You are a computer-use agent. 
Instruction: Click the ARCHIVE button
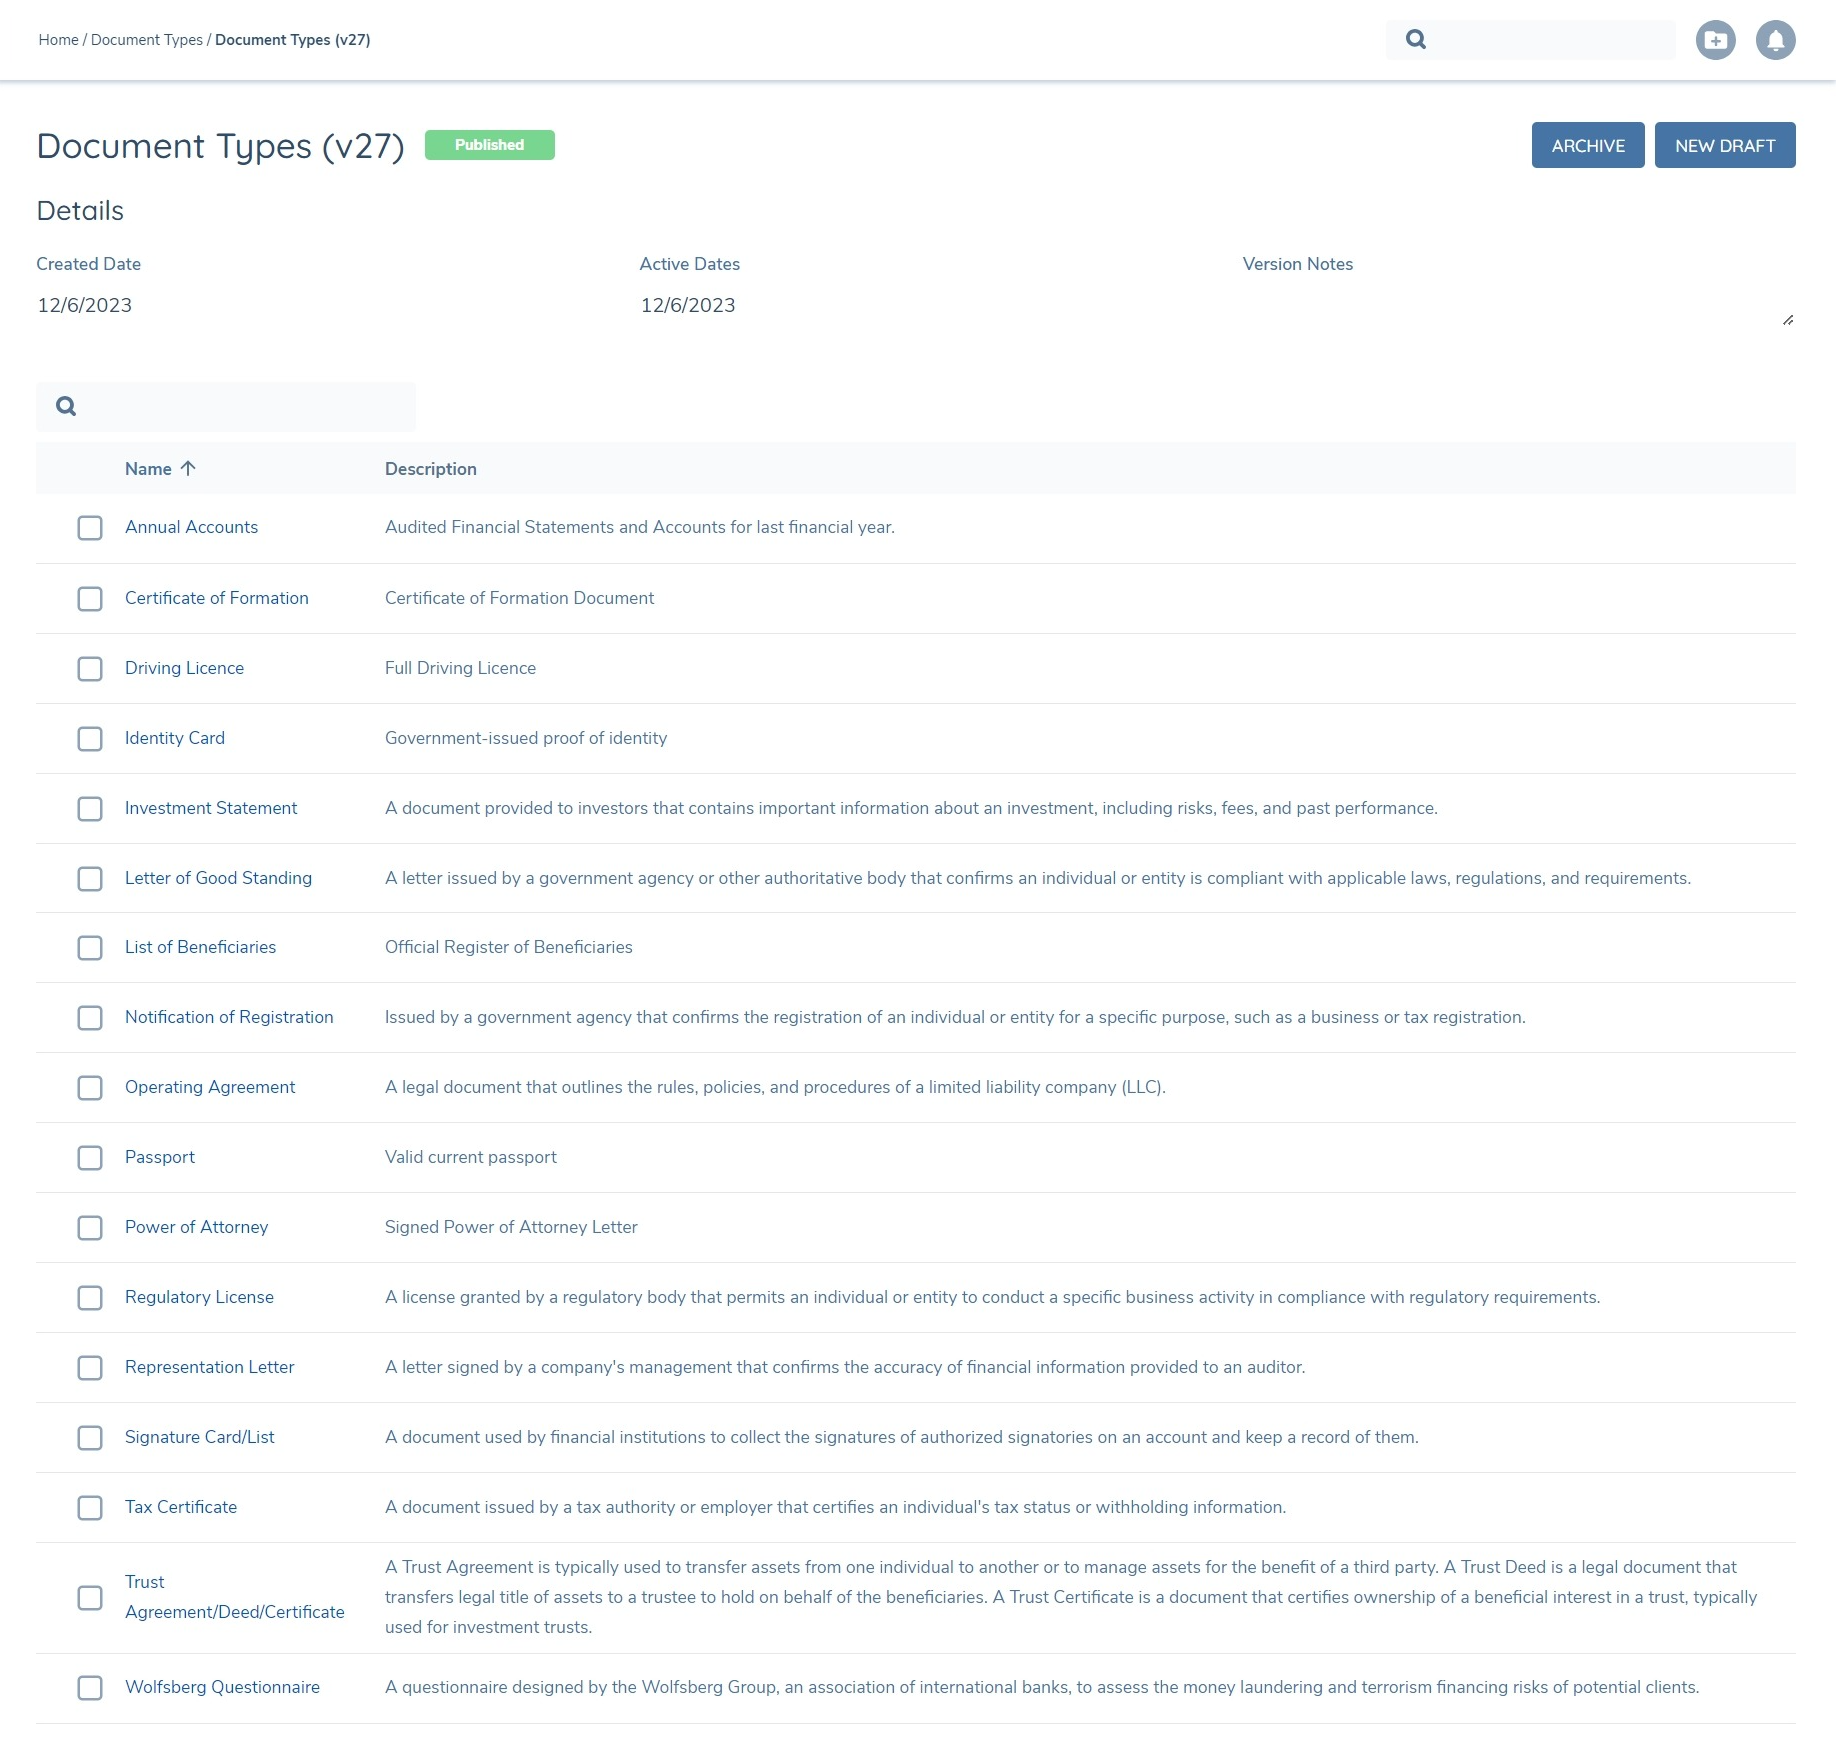tap(1587, 146)
